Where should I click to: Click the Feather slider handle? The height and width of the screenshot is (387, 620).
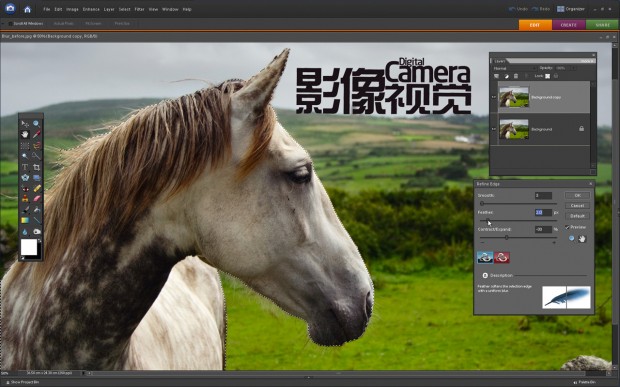click(x=488, y=220)
